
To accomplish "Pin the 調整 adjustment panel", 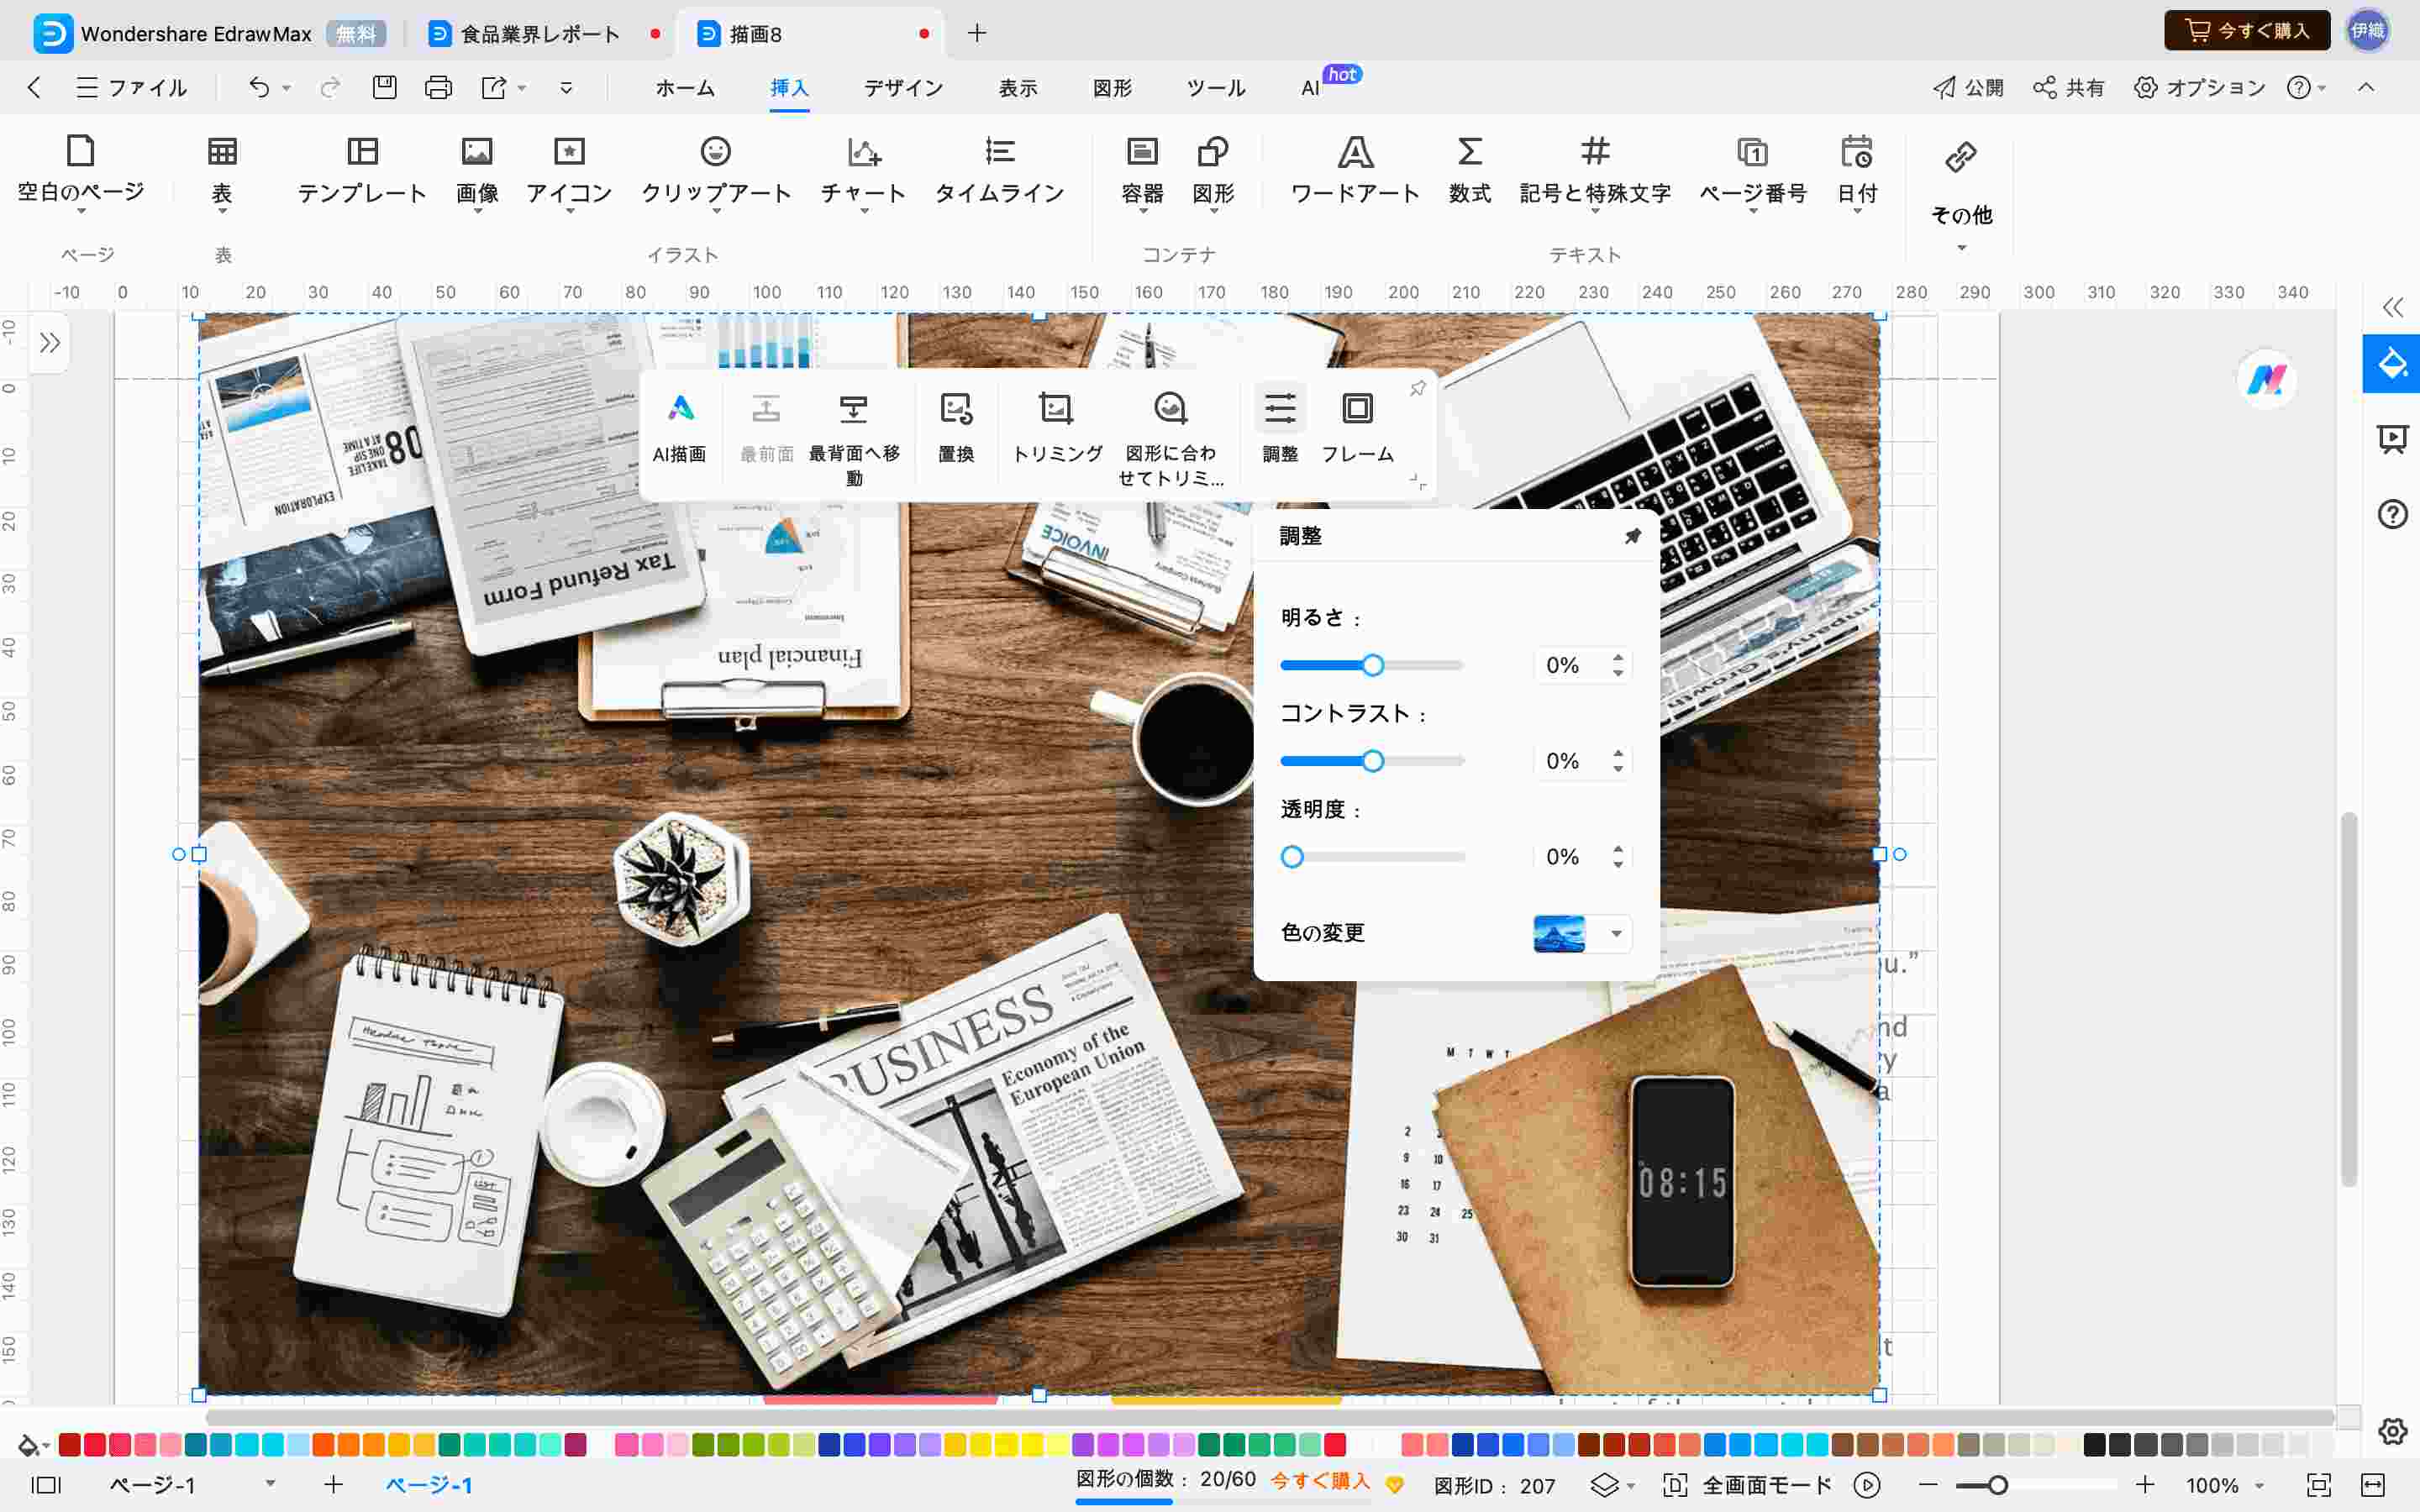I will (1632, 536).
